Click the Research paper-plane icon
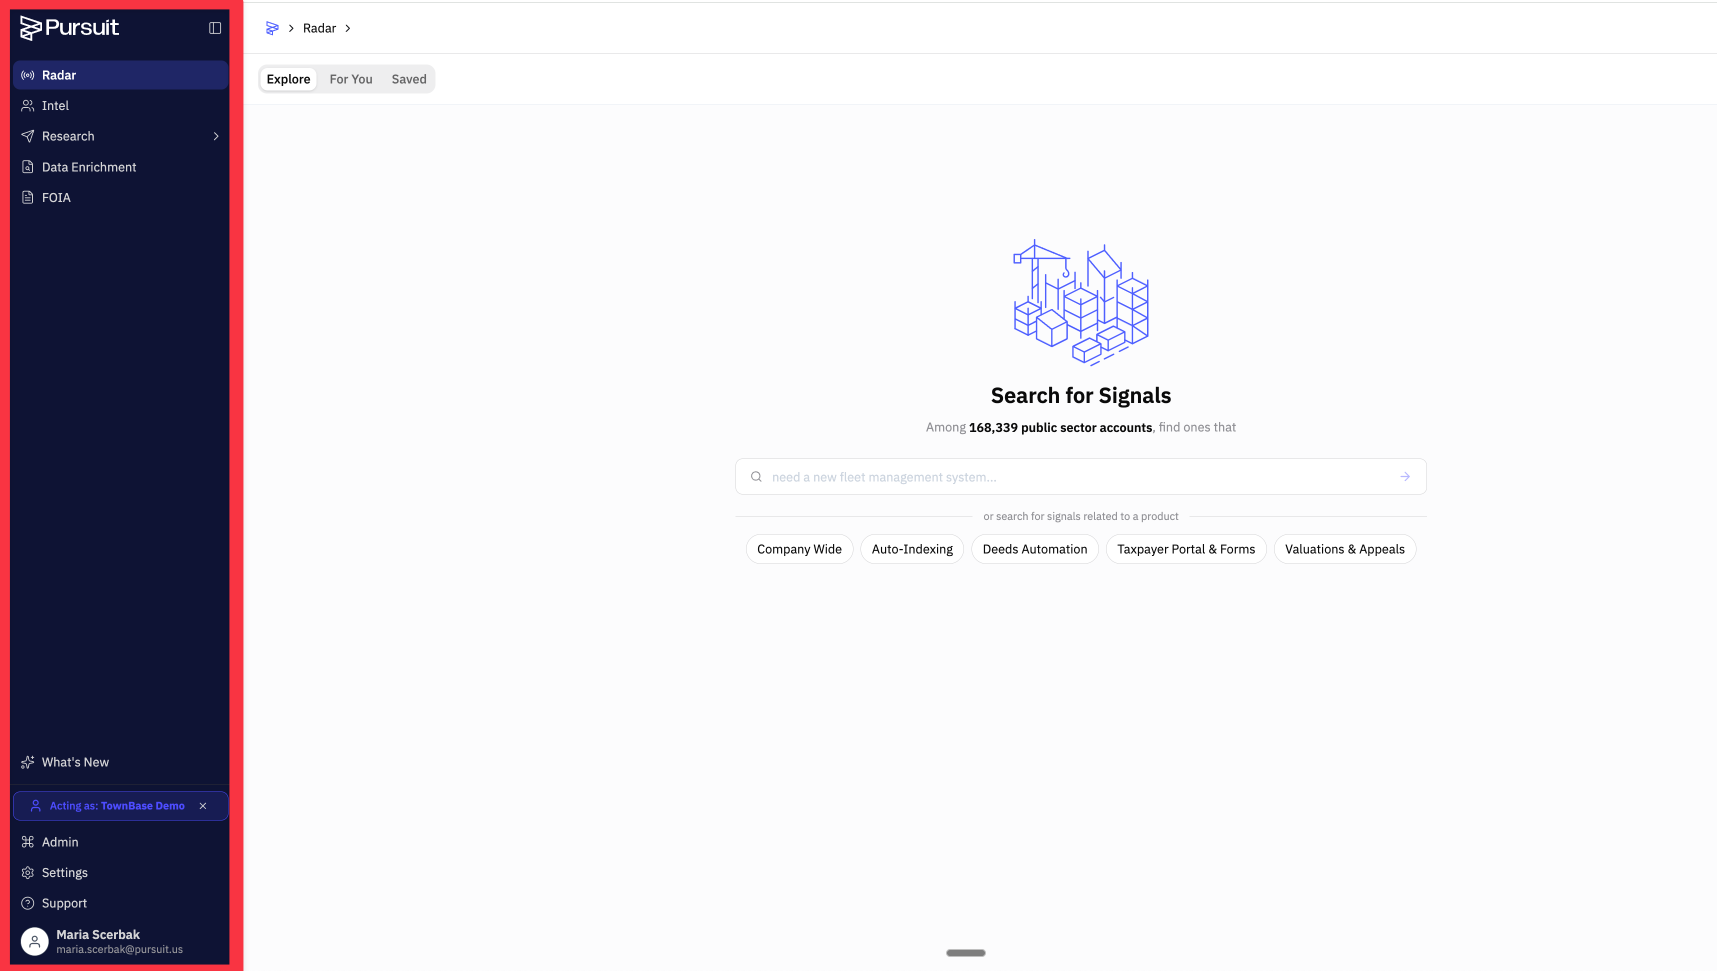The image size is (1717, 971). tap(28, 136)
